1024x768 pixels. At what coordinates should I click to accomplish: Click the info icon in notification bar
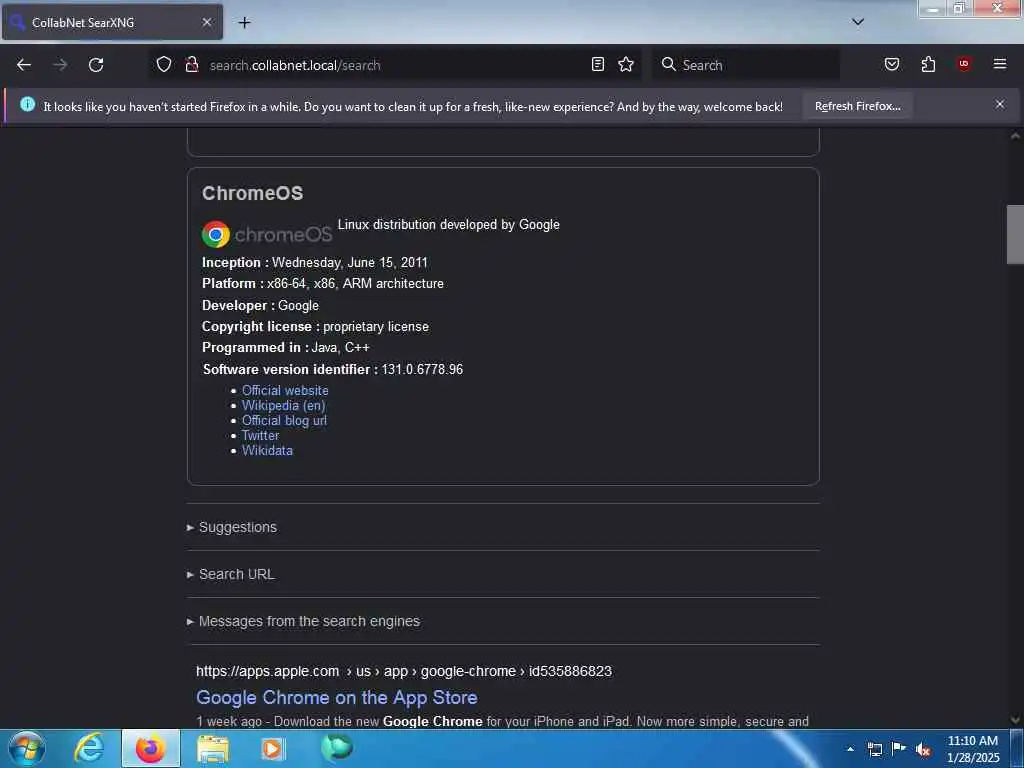(x=27, y=104)
